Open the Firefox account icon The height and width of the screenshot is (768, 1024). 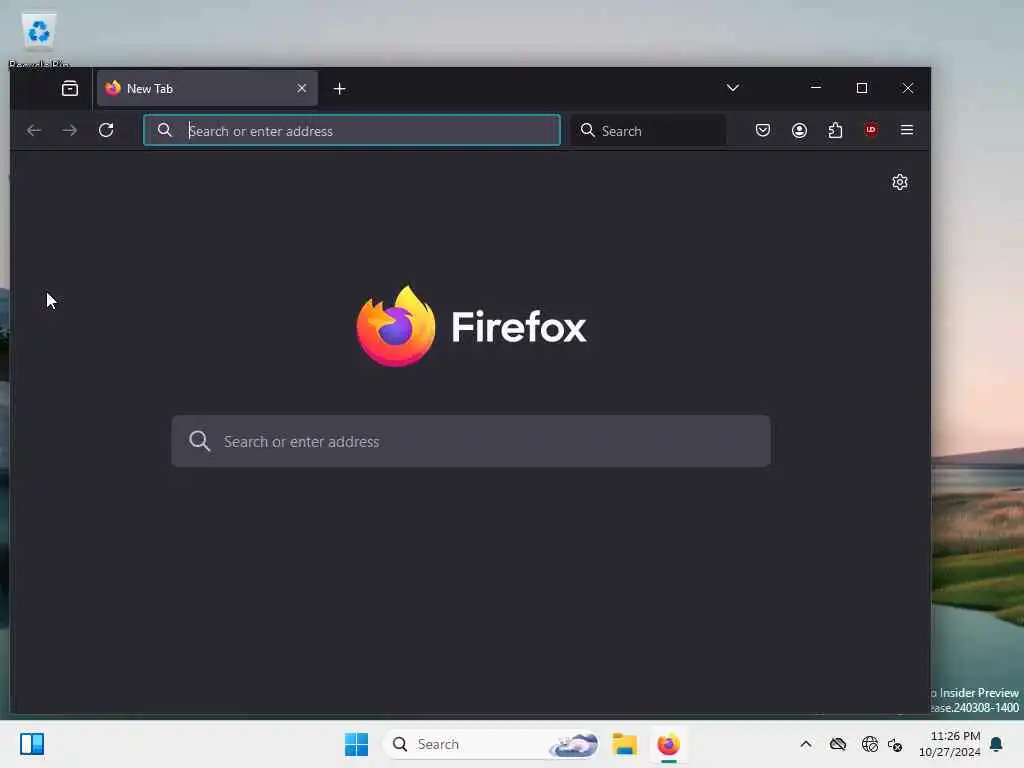(799, 130)
